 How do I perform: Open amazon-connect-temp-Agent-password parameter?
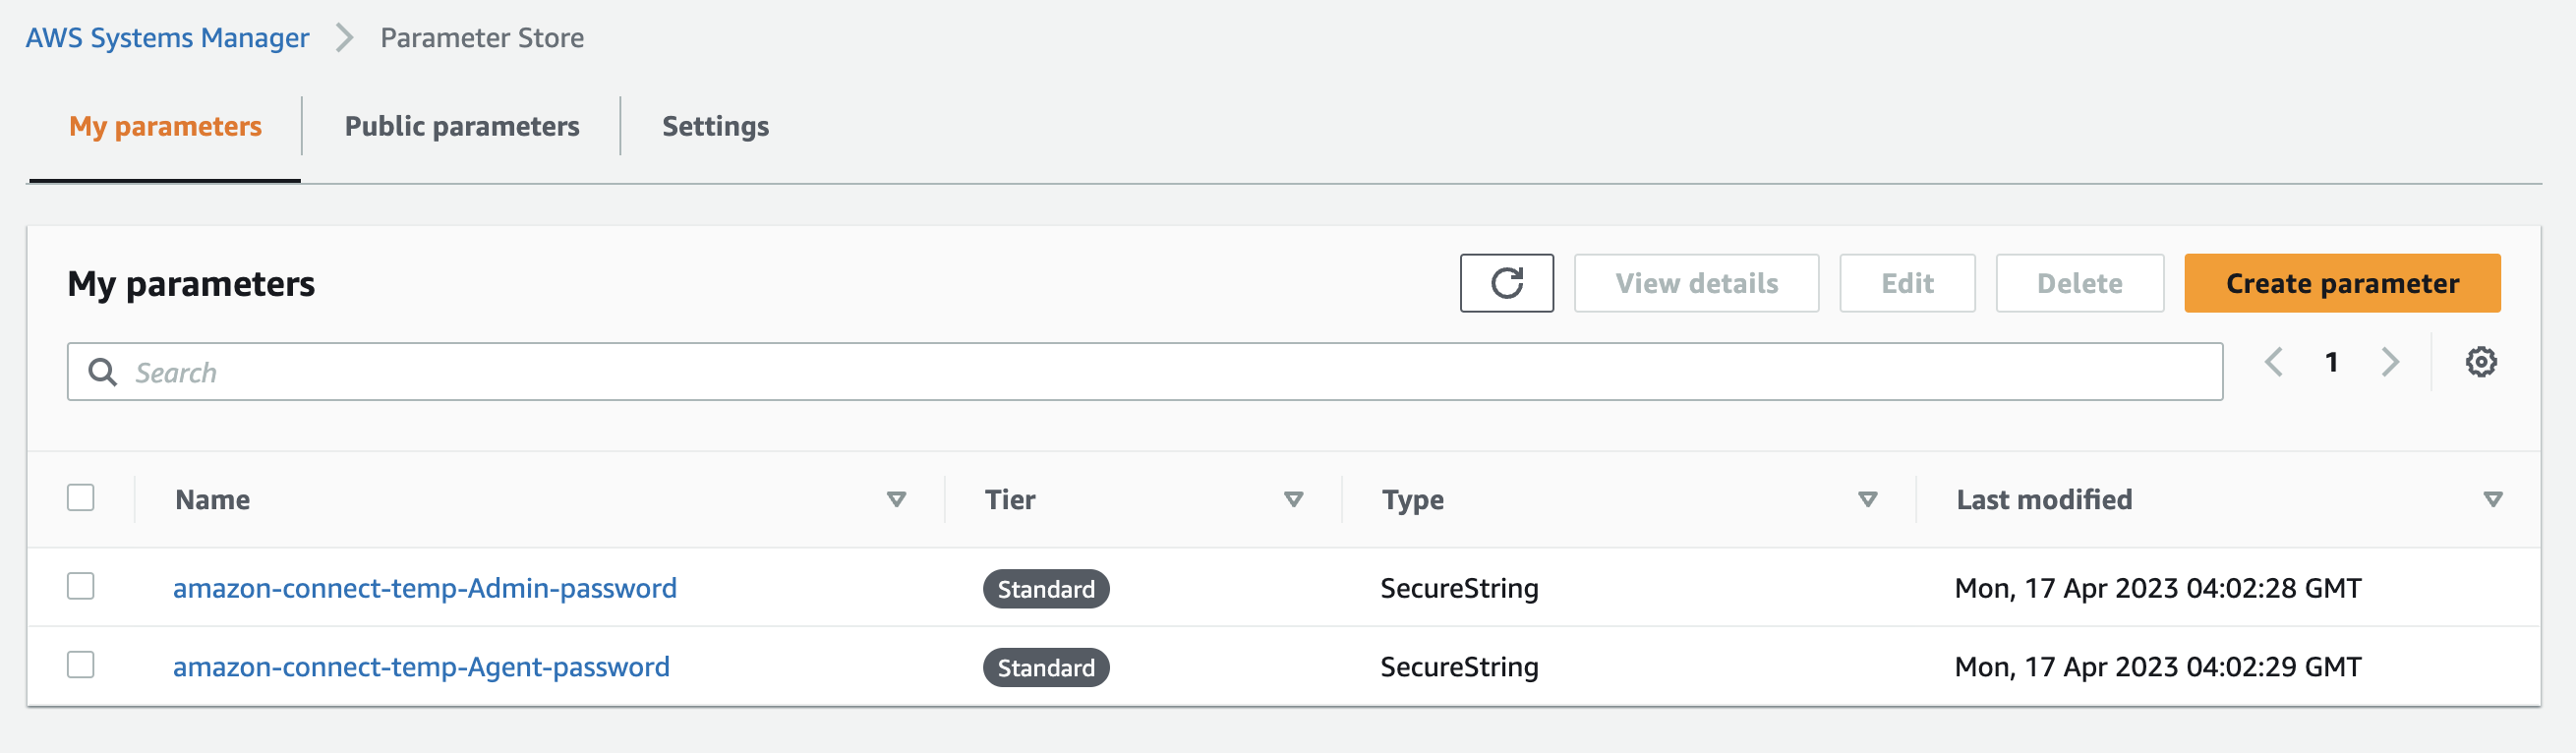coord(421,667)
